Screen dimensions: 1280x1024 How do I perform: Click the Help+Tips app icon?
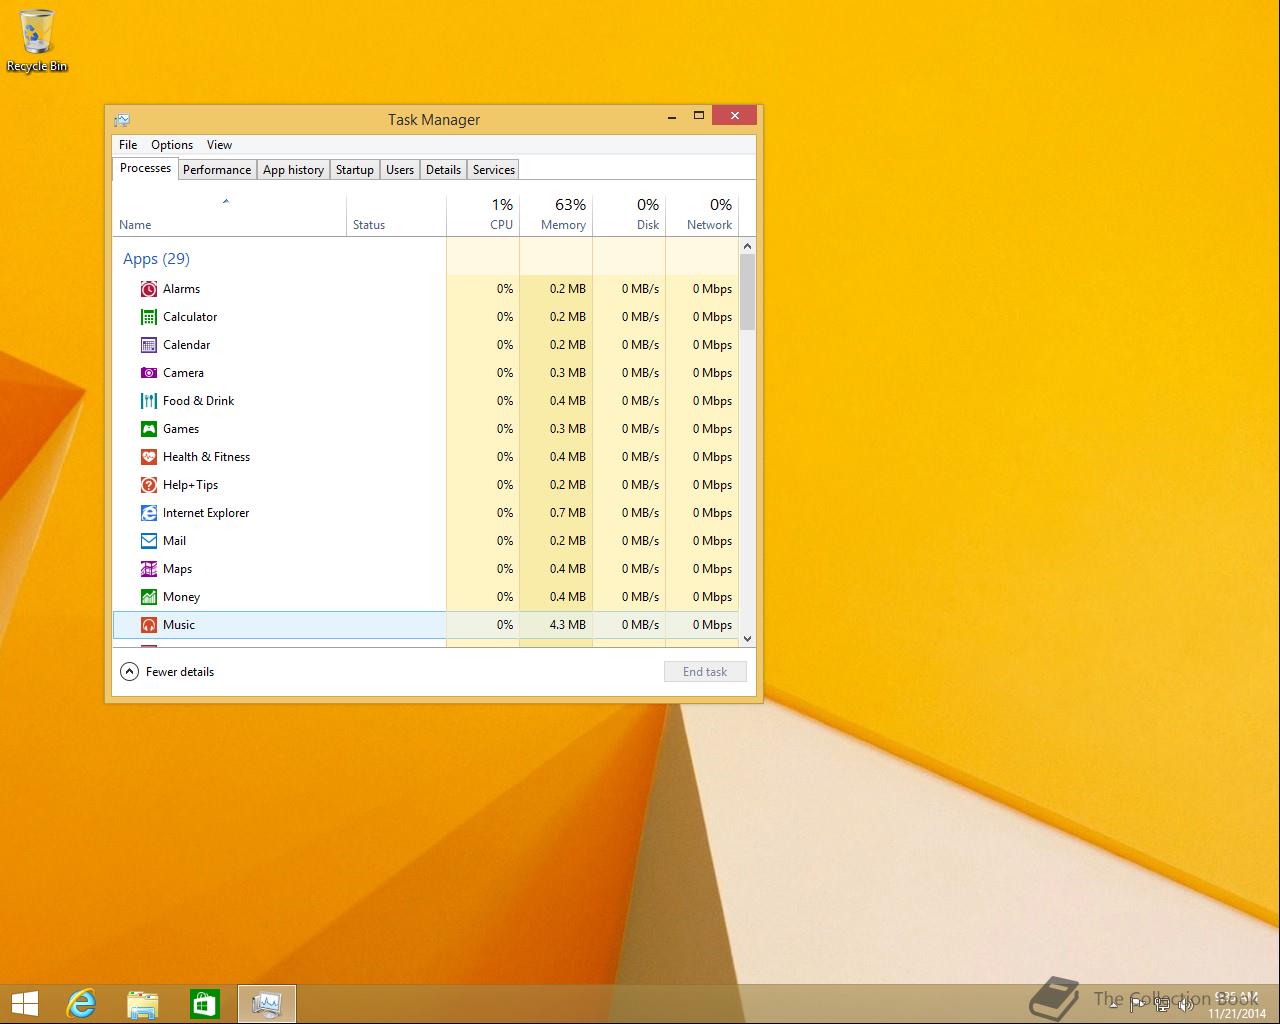point(149,485)
